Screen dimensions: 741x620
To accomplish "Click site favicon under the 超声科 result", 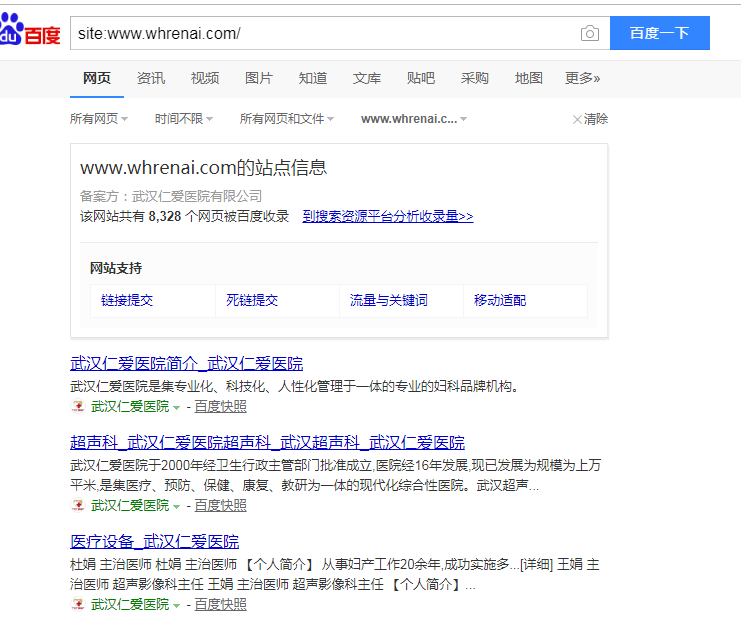I will (x=78, y=505).
